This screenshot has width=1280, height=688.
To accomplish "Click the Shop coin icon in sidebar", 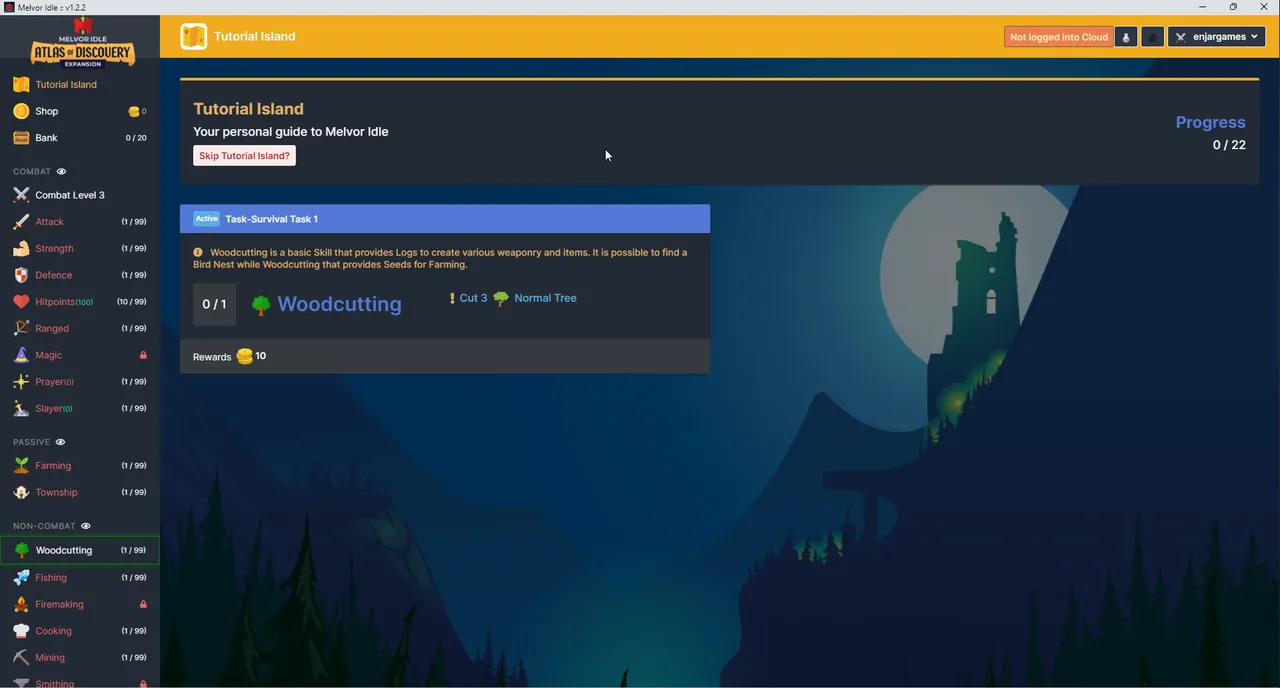I will (21, 111).
